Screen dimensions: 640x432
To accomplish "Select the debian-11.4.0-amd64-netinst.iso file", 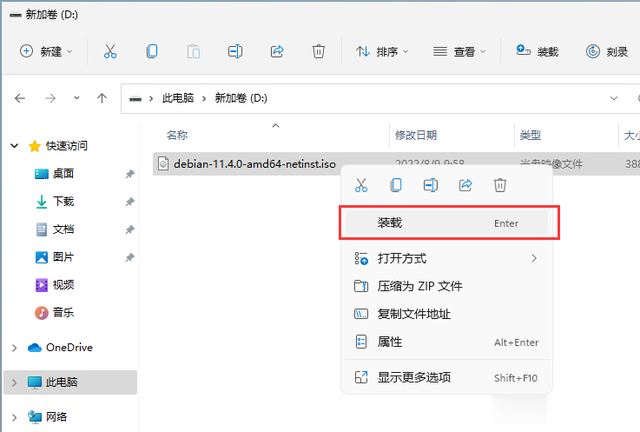I will click(x=255, y=164).
